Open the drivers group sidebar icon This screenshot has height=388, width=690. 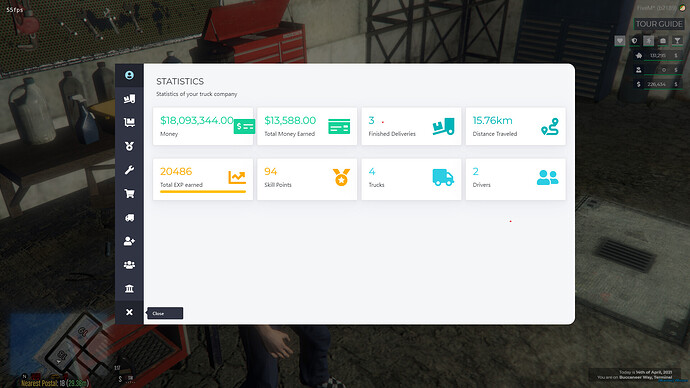129,265
